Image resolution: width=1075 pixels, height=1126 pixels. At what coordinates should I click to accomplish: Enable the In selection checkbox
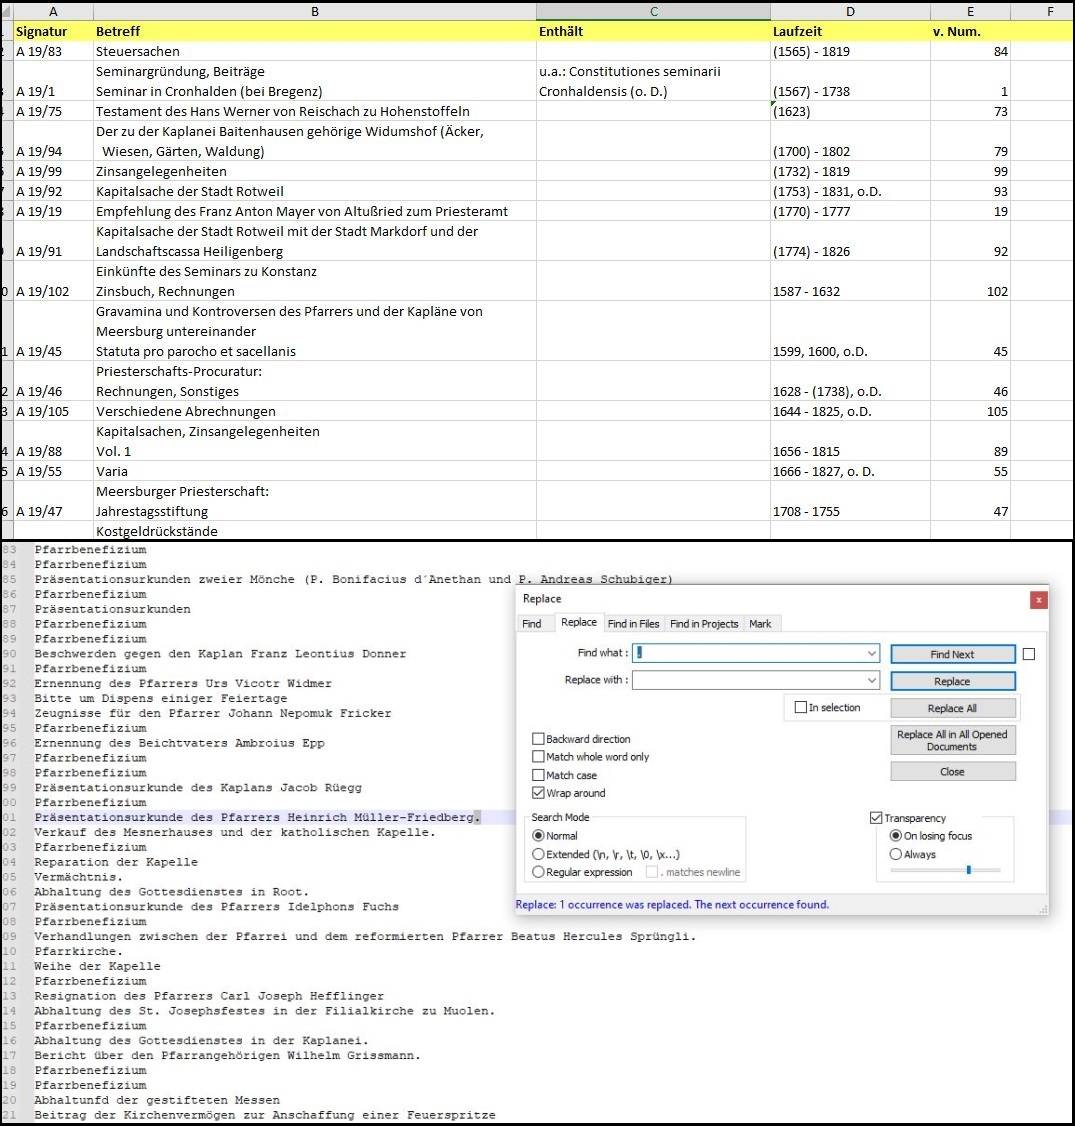[801, 707]
